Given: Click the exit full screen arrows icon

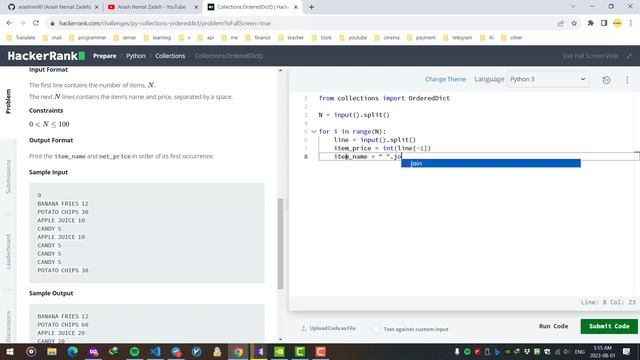Looking at the screenshot, I should [x=629, y=56].
